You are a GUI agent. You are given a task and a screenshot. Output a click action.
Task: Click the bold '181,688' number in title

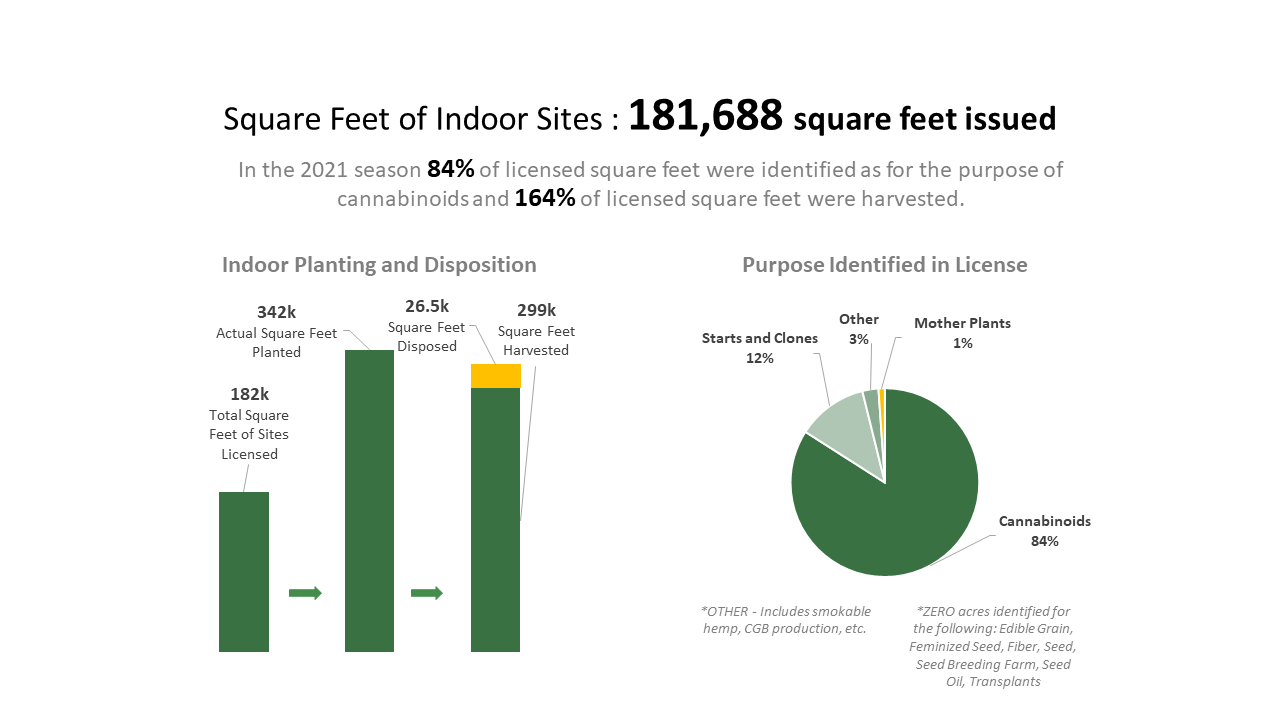pyautogui.click(x=705, y=117)
